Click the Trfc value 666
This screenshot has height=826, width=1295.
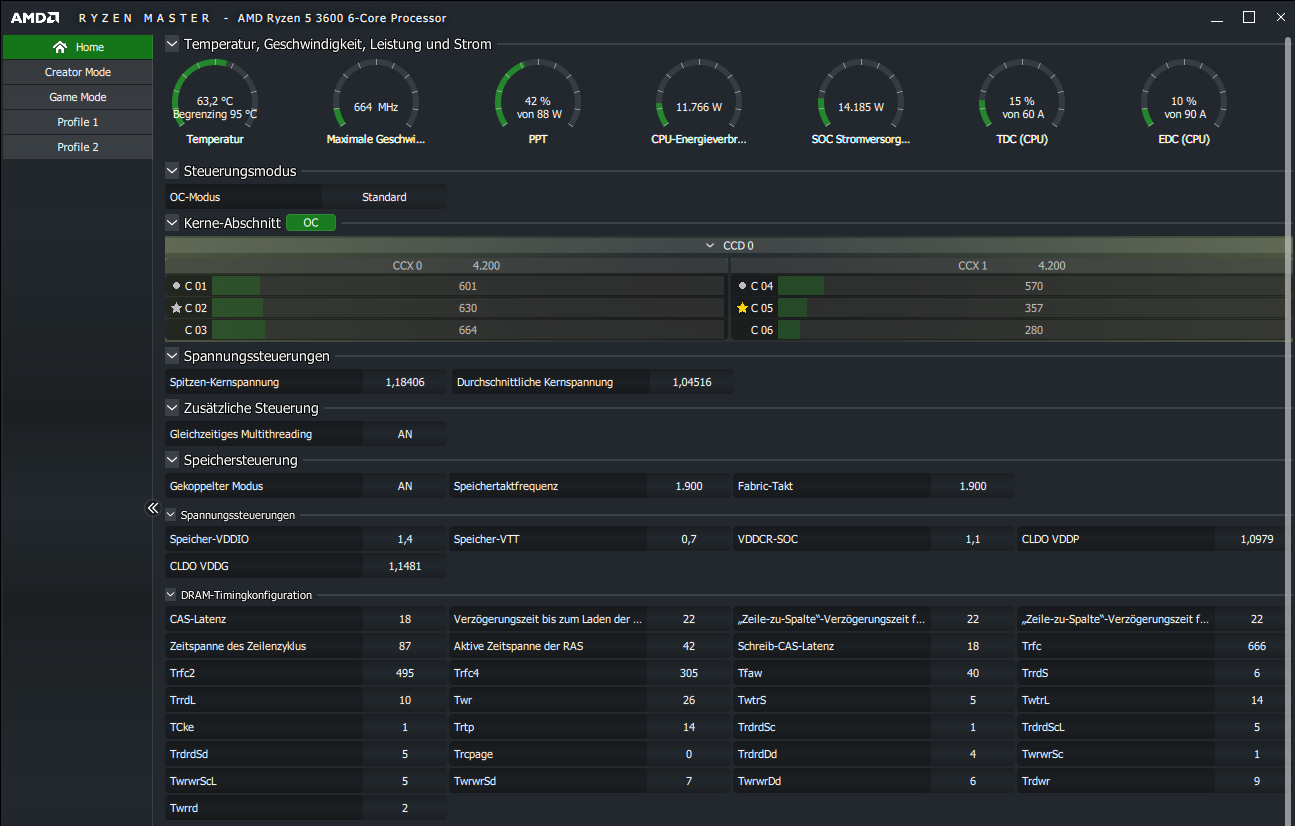click(x=1257, y=646)
